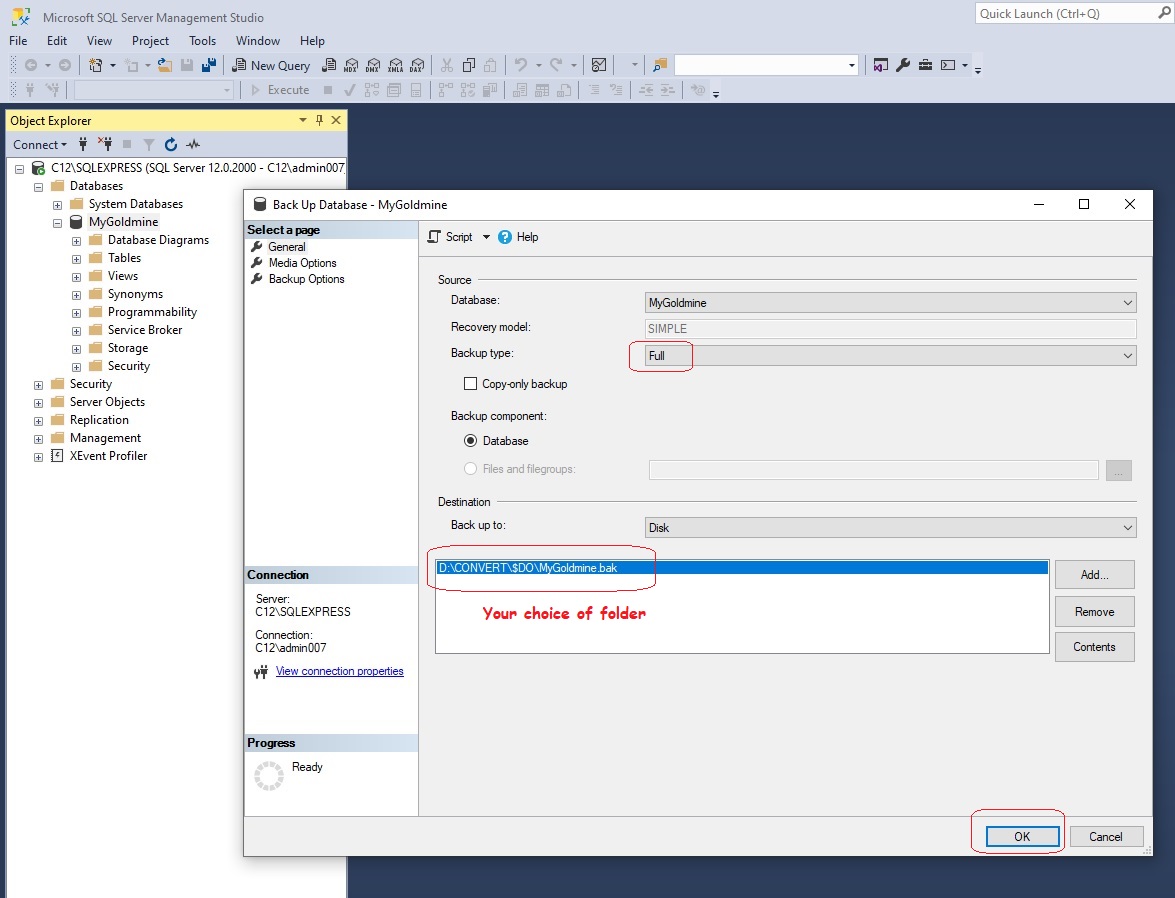The image size is (1175, 898).
Task: Select the XEvent Profiler tree node
Action: coord(108,456)
